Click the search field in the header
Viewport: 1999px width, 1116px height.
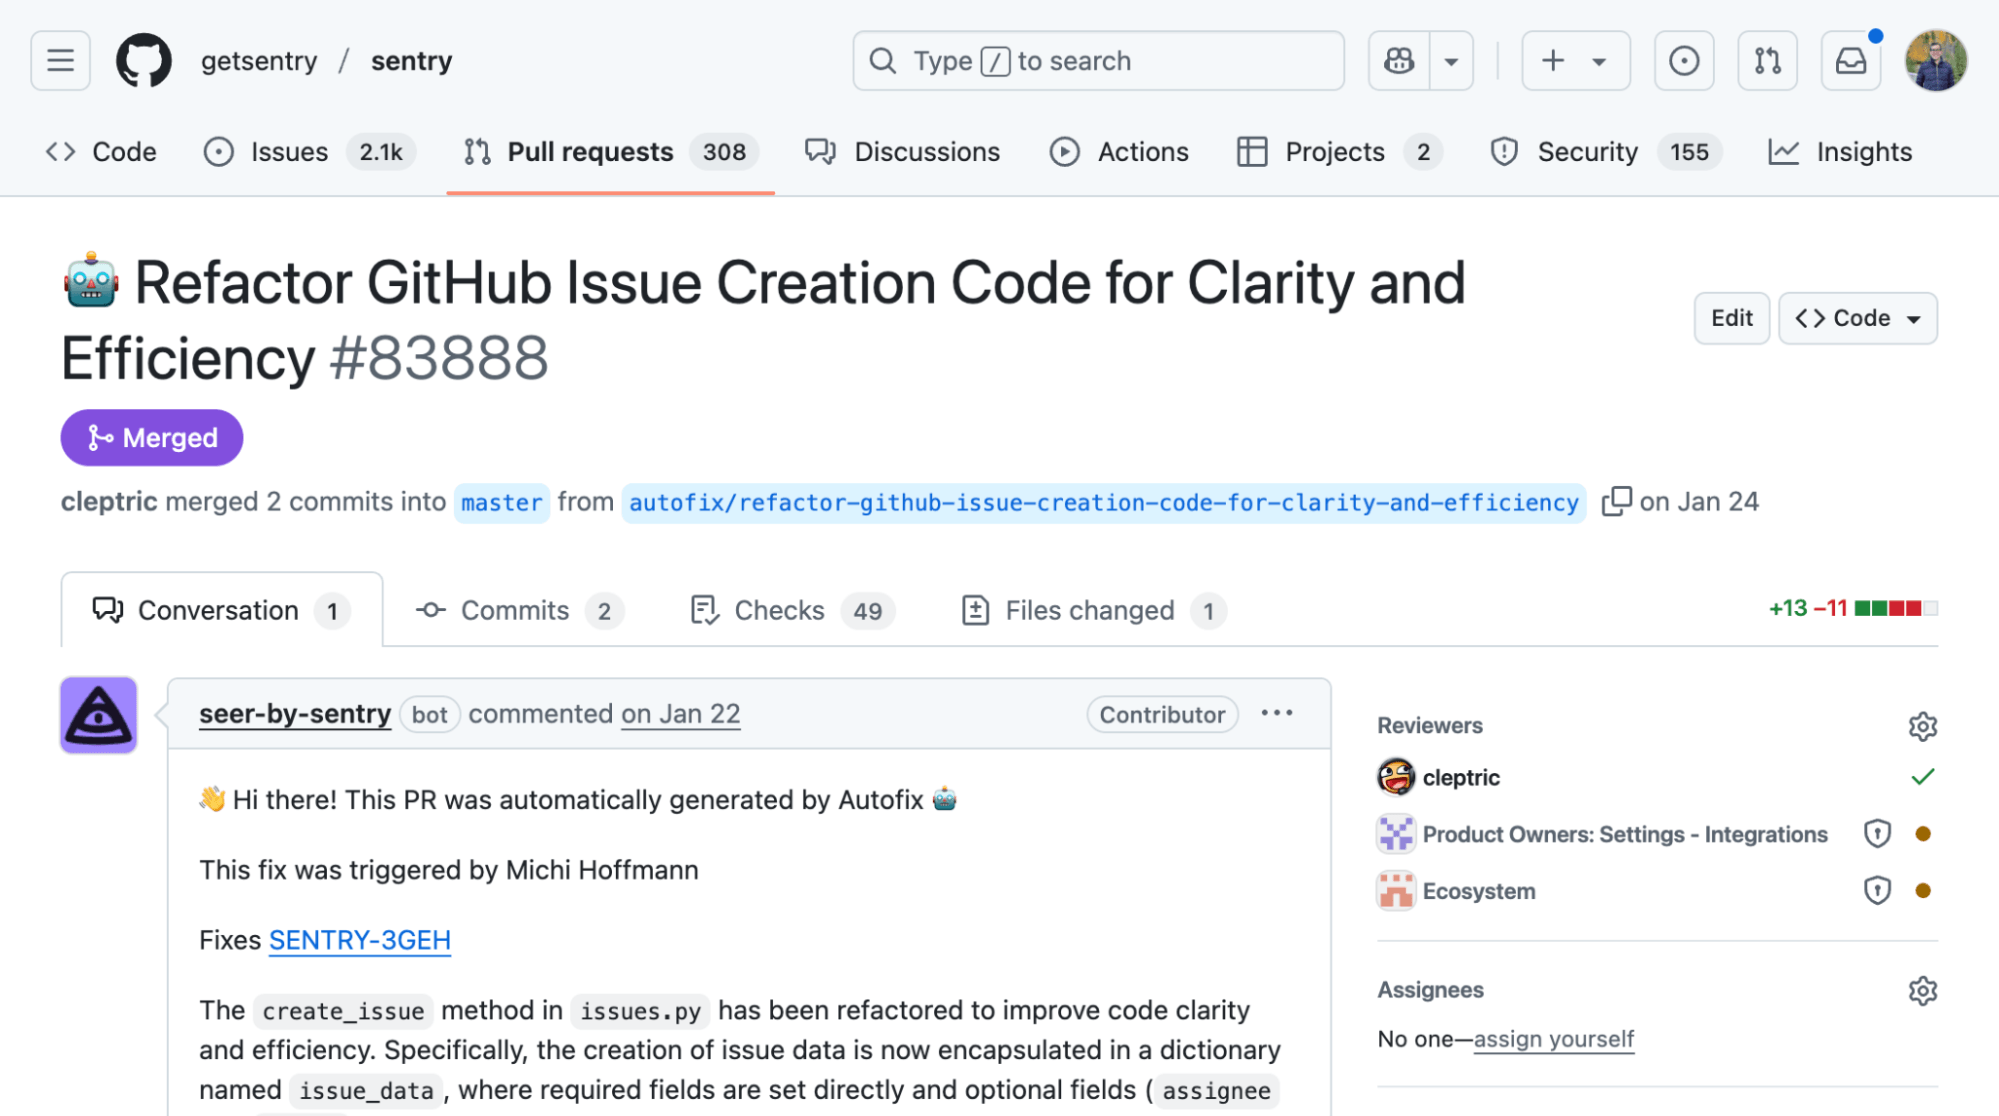coord(1097,60)
